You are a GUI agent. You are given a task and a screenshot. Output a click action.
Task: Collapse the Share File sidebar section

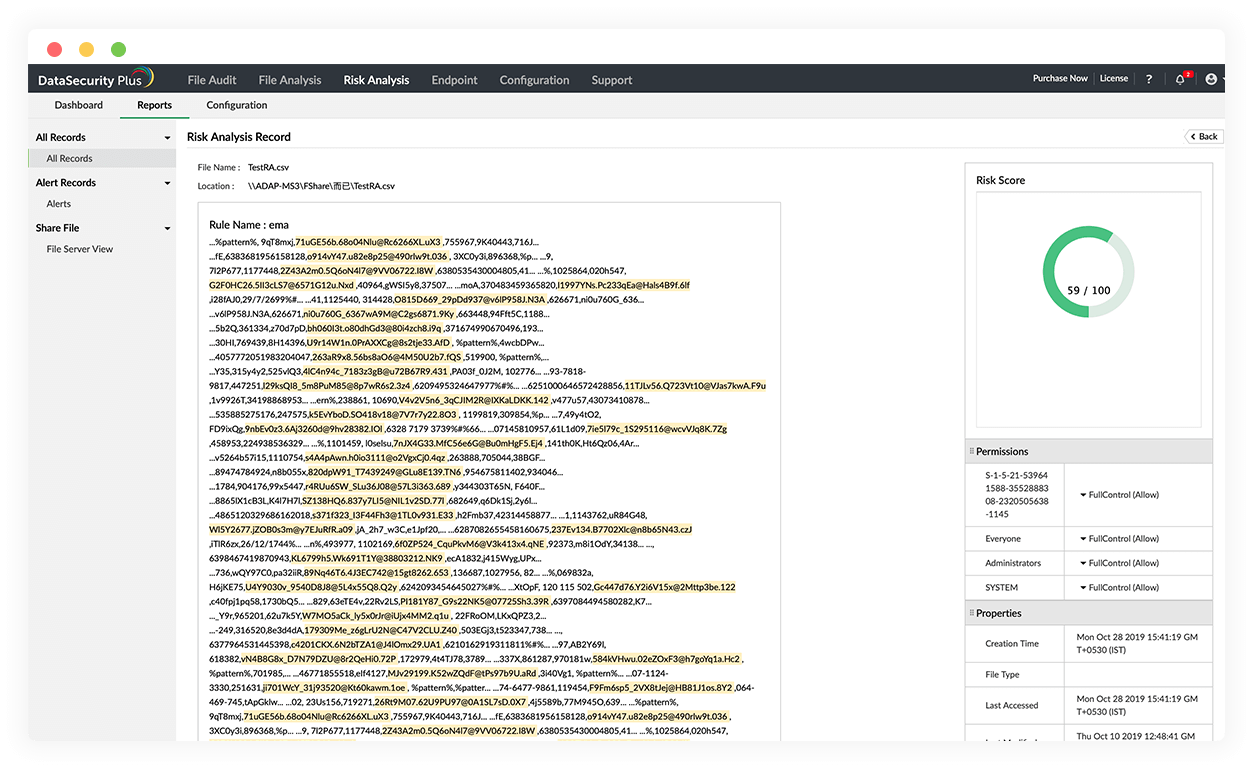167,229
